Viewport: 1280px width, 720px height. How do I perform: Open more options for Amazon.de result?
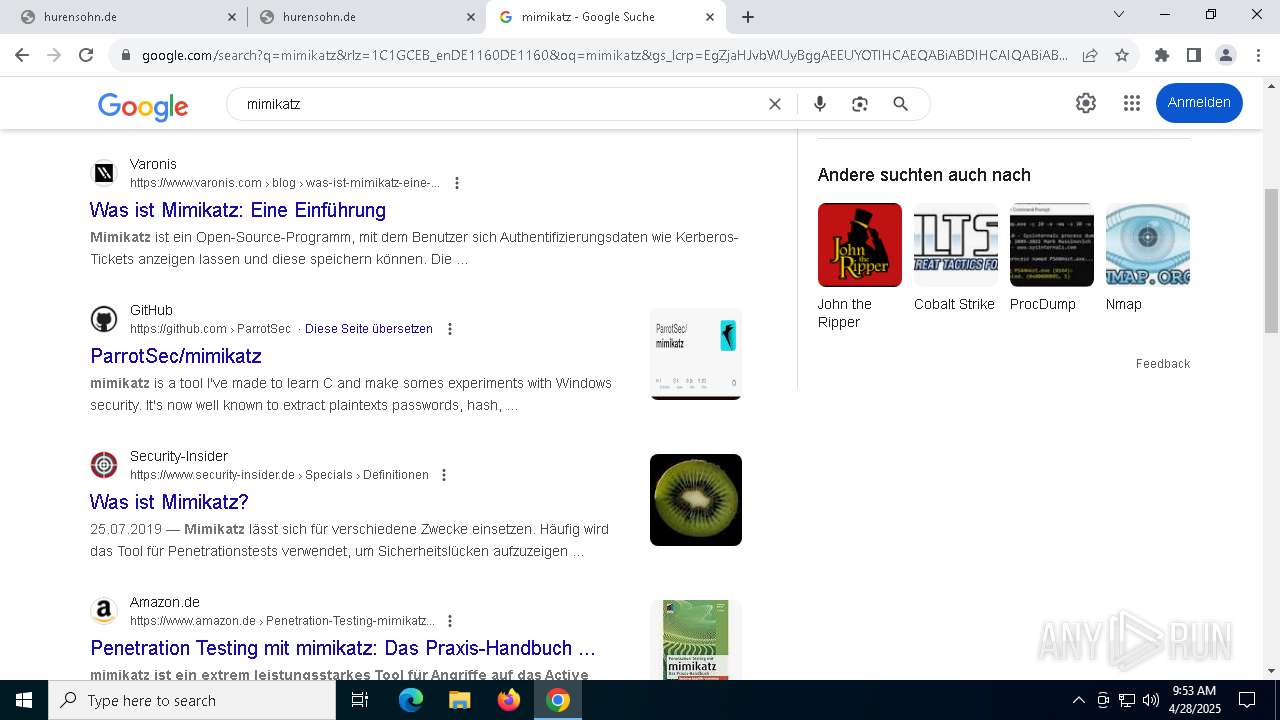(x=450, y=621)
